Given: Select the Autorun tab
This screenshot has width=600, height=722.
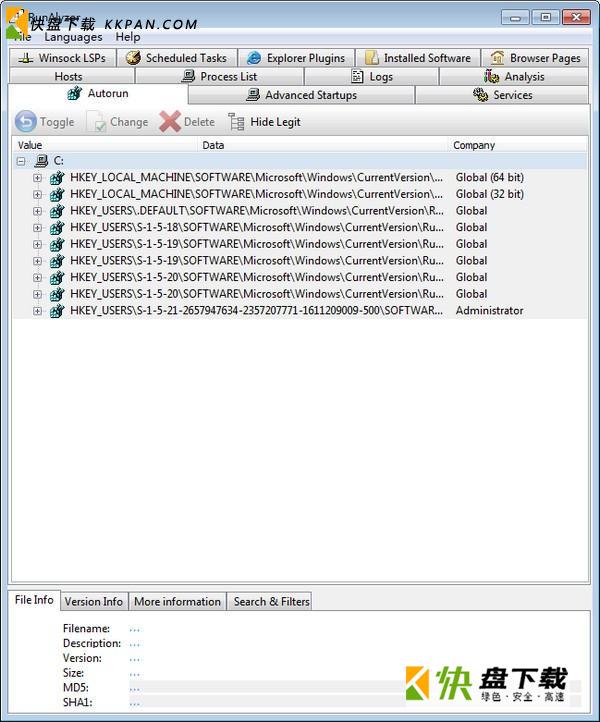Looking at the screenshot, I should click(98, 93).
